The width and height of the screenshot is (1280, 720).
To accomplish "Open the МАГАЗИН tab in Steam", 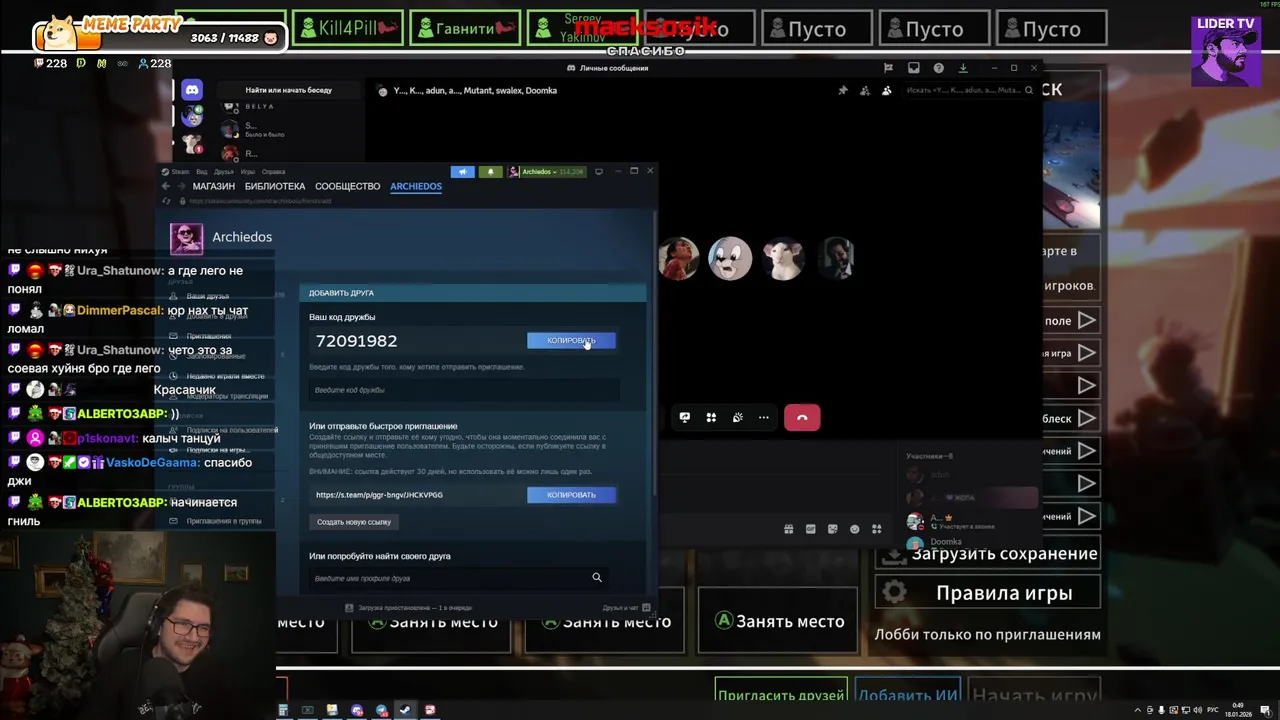I will coord(214,187).
